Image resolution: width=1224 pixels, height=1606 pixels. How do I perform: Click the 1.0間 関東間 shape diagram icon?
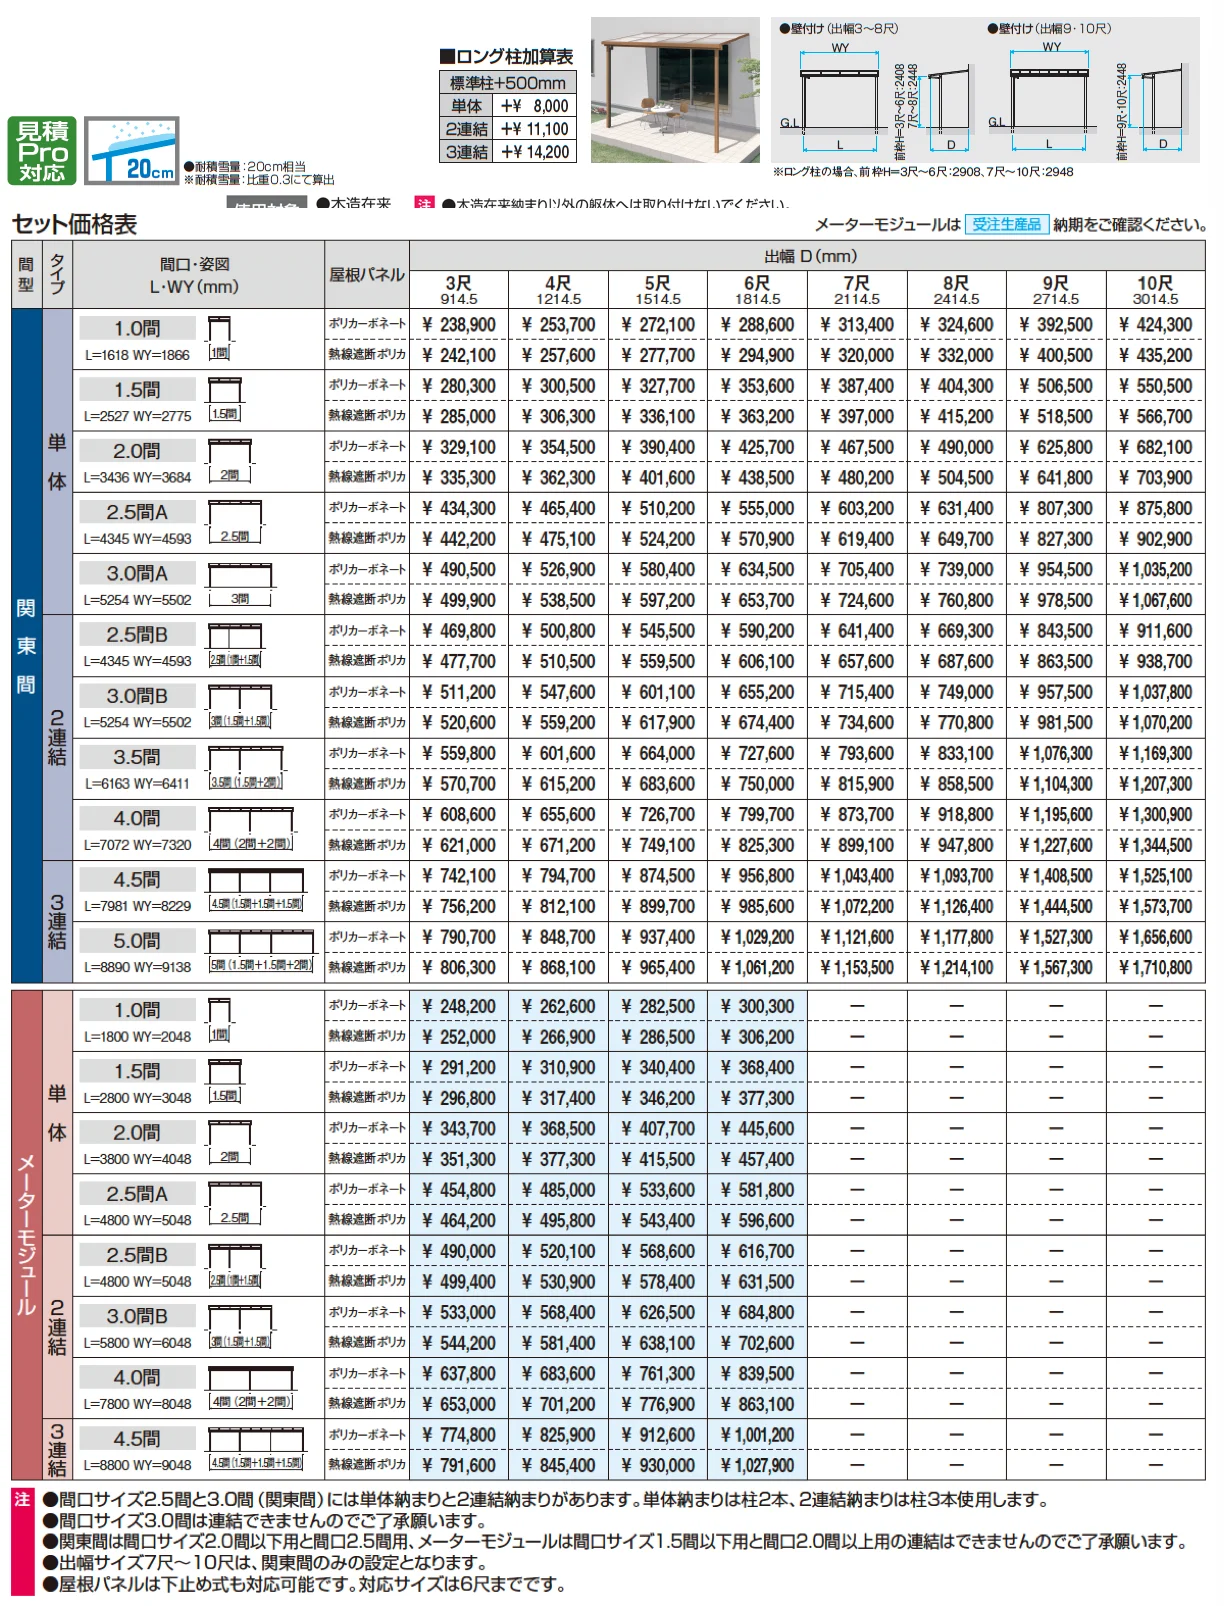pos(220,338)
